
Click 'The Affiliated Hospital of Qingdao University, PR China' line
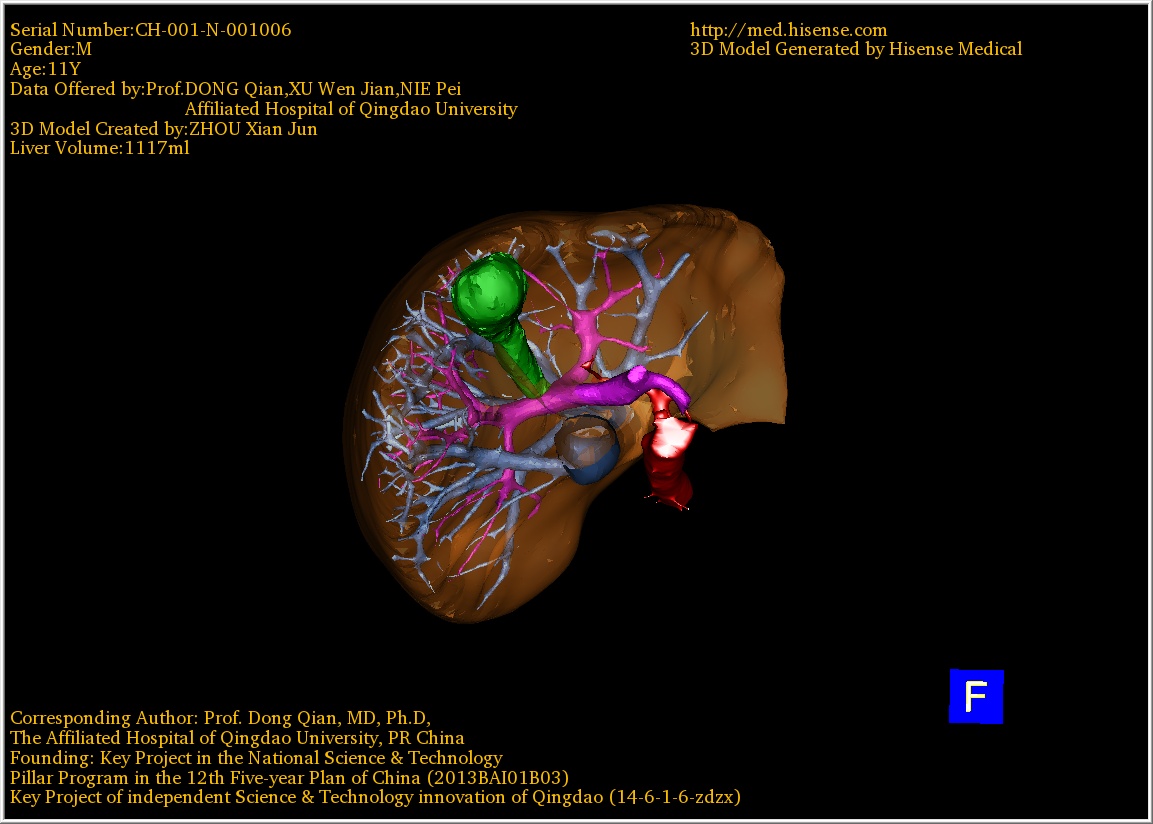[237, 738]
